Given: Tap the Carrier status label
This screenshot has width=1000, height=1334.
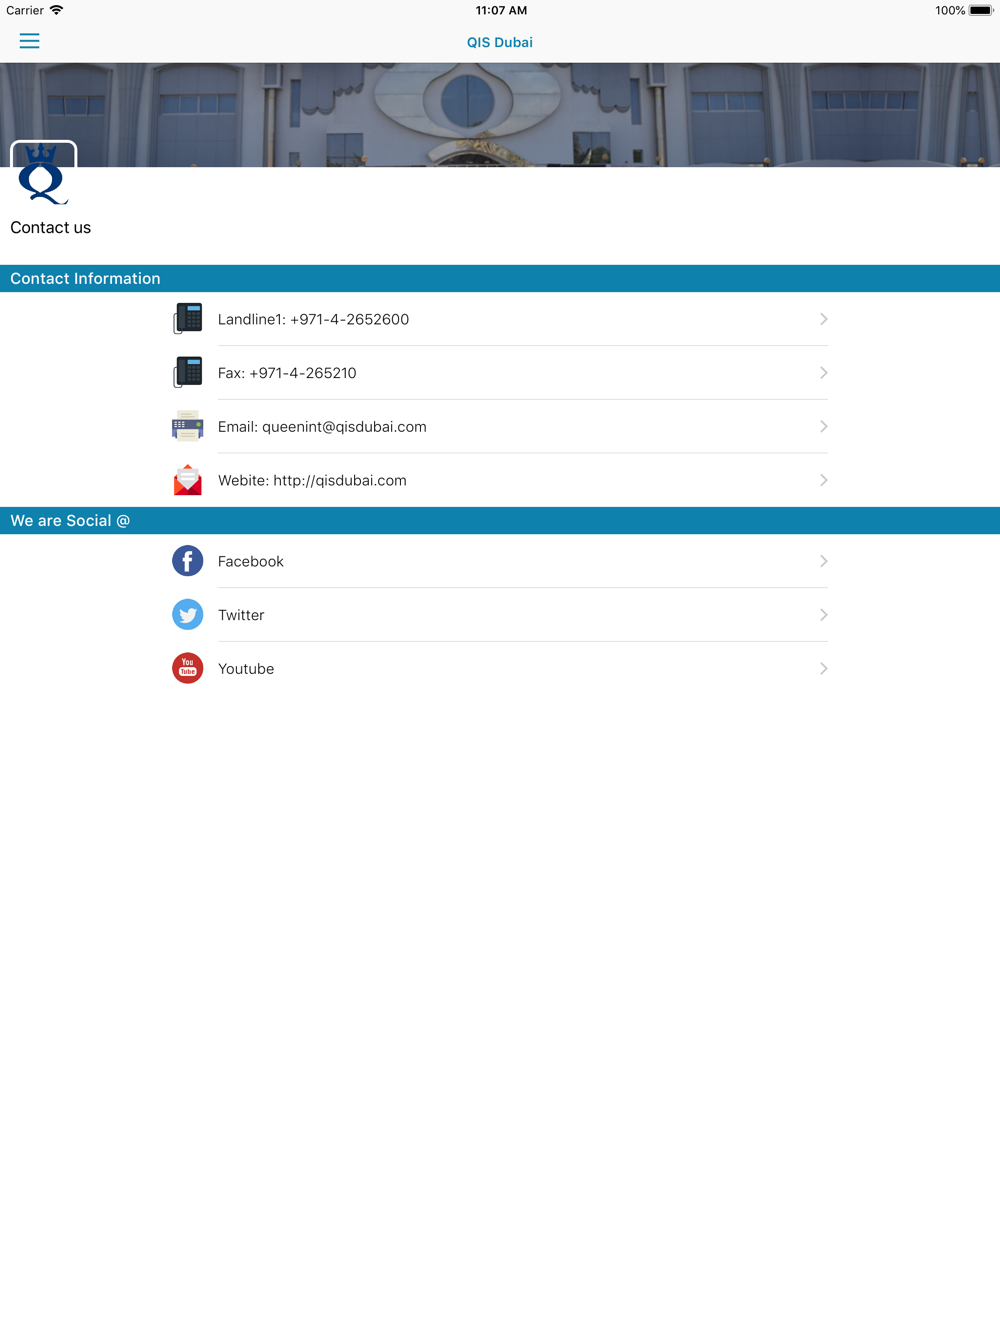Looking at the screenshot, I should pos(25,10).
